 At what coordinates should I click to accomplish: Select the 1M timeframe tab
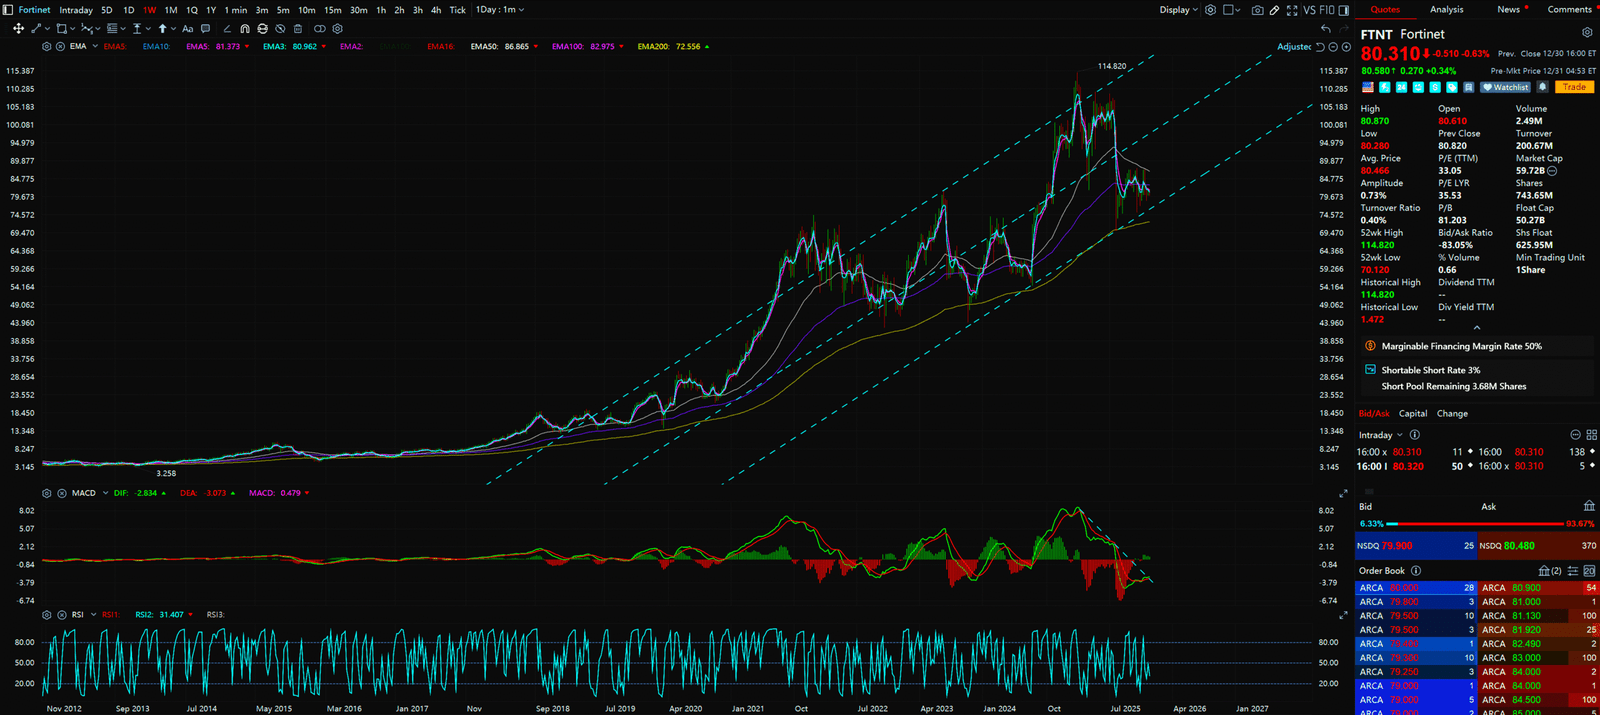(170, 10)
